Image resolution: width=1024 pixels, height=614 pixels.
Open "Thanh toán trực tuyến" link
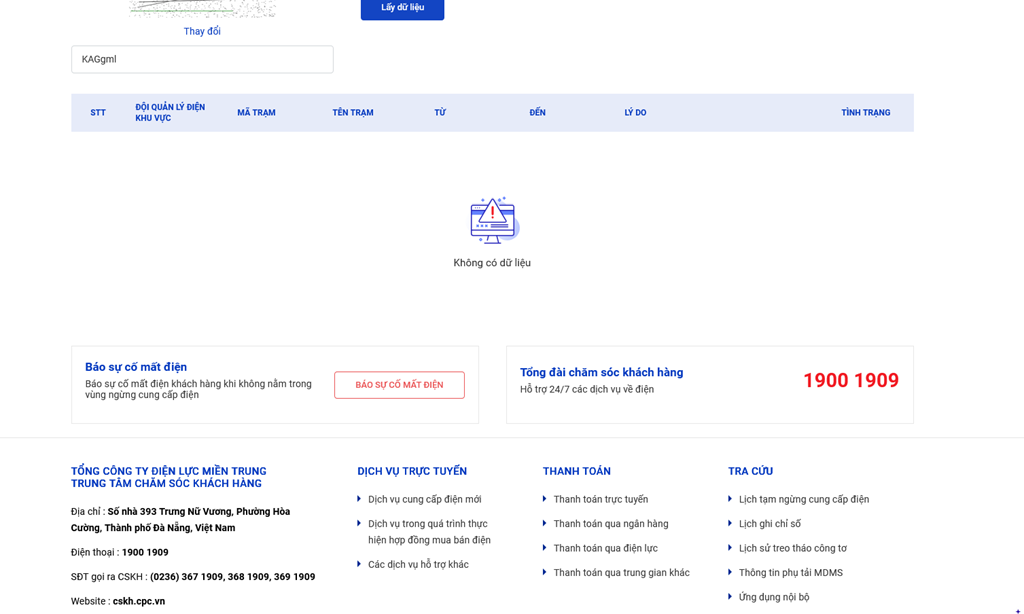600,499
